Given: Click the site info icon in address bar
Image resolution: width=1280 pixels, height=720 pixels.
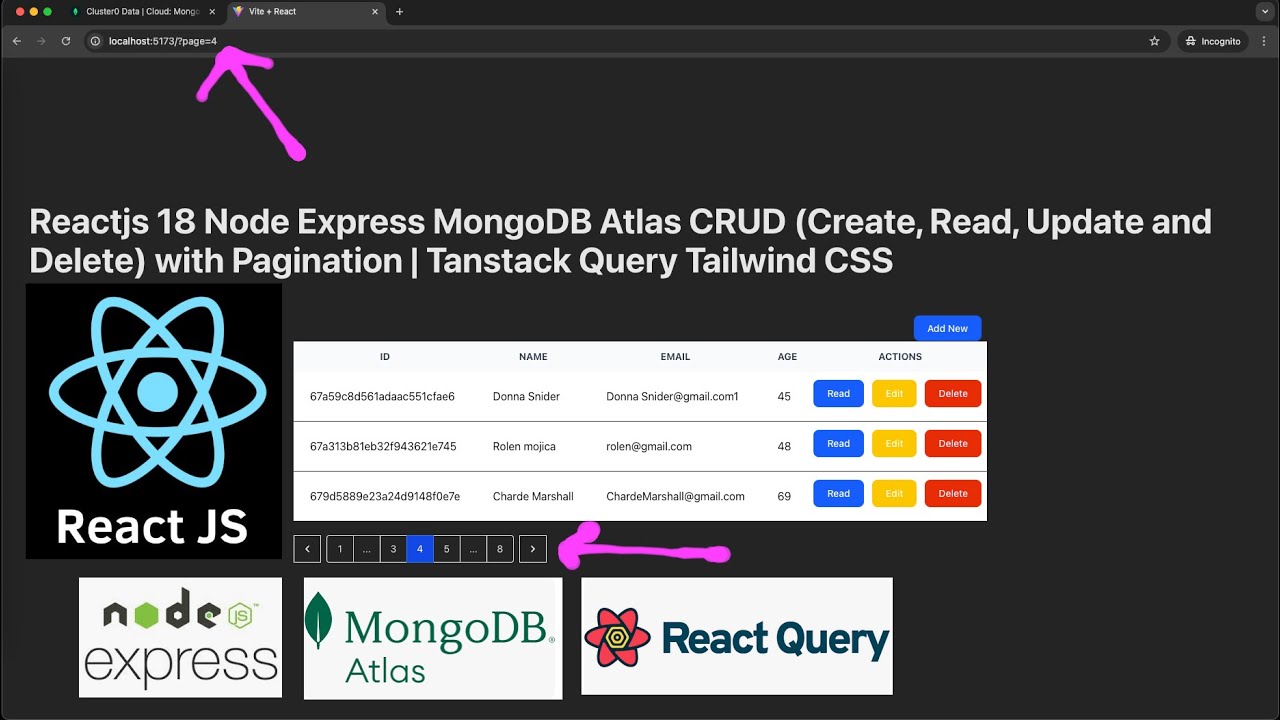Looking at the screenshot, I should [96, 41].
